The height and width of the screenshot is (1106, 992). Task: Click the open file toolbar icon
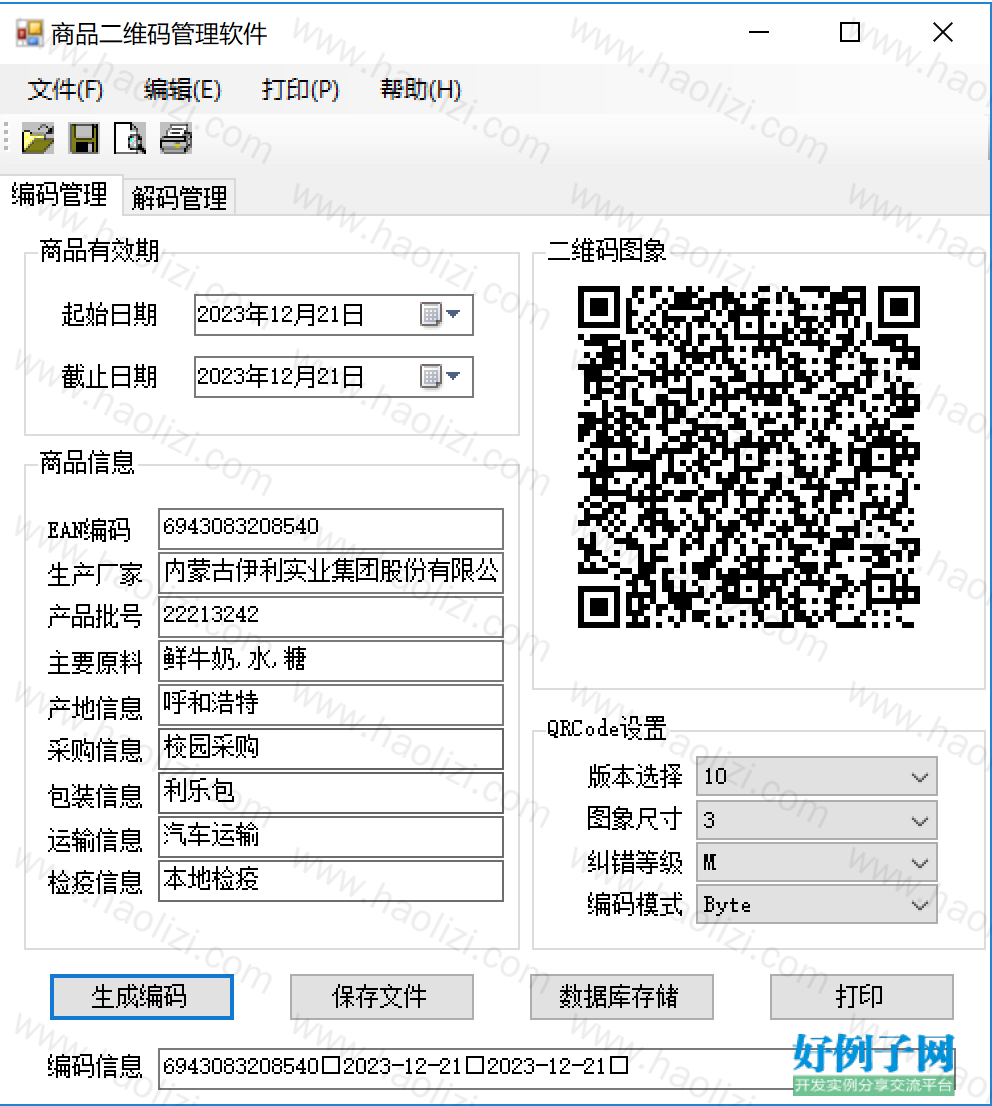37,138
